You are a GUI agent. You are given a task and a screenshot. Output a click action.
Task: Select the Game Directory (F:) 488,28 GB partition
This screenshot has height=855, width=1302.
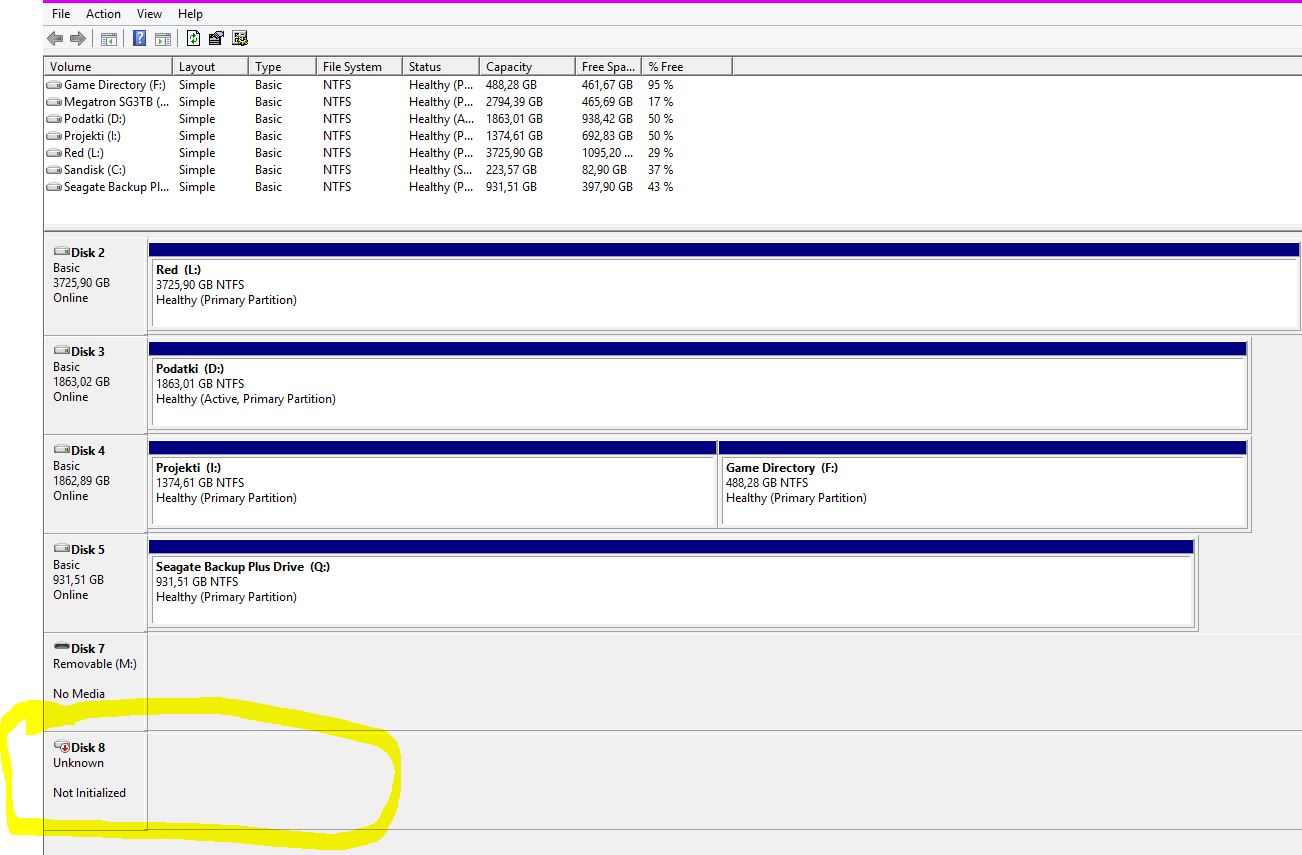pos(983,483)
